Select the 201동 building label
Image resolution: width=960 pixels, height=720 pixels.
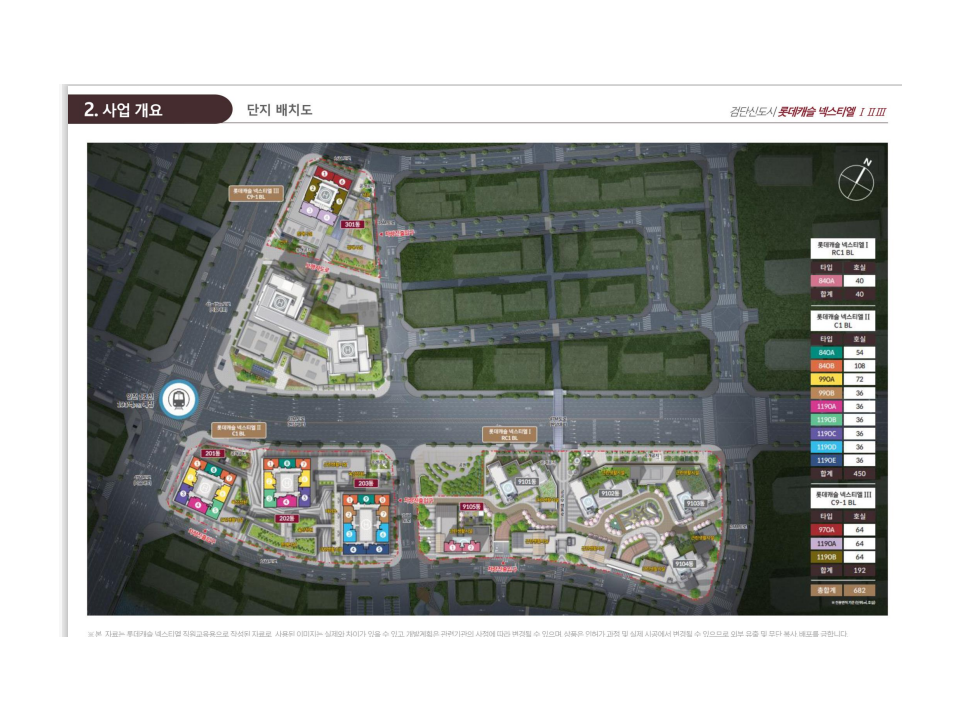click(x=212, y=454)
